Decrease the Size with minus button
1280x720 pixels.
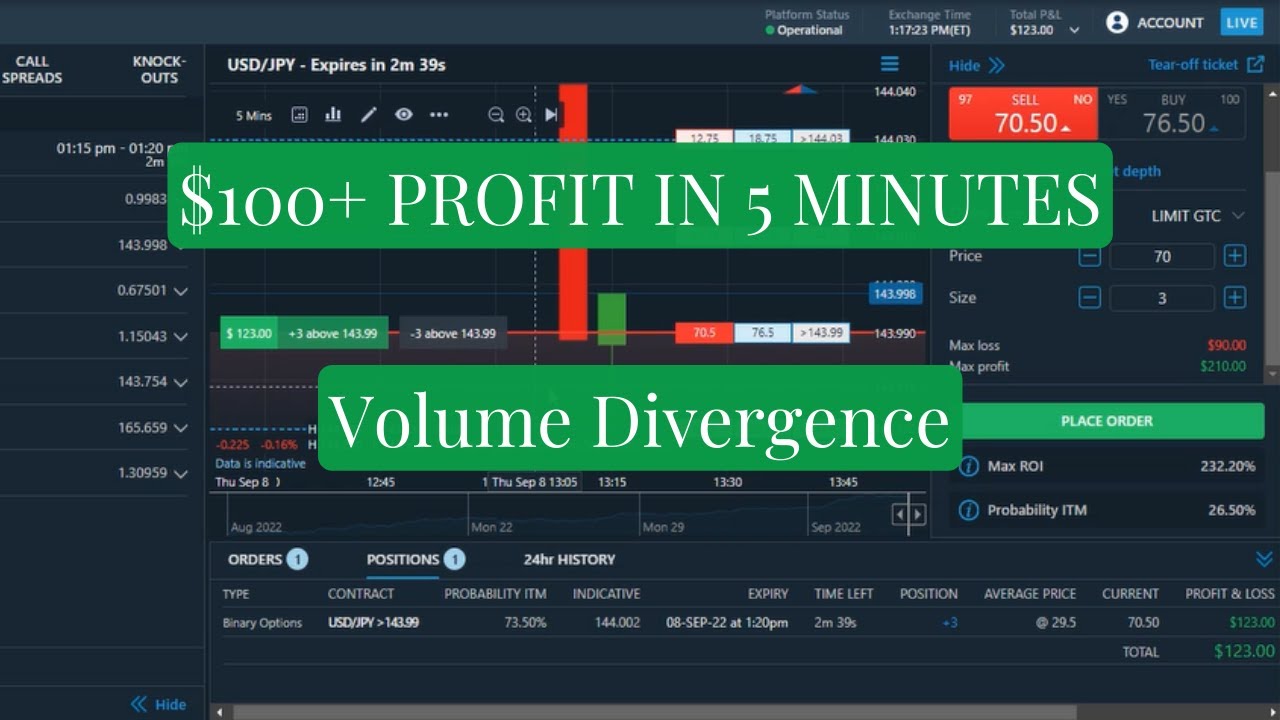coord(1090,298)
